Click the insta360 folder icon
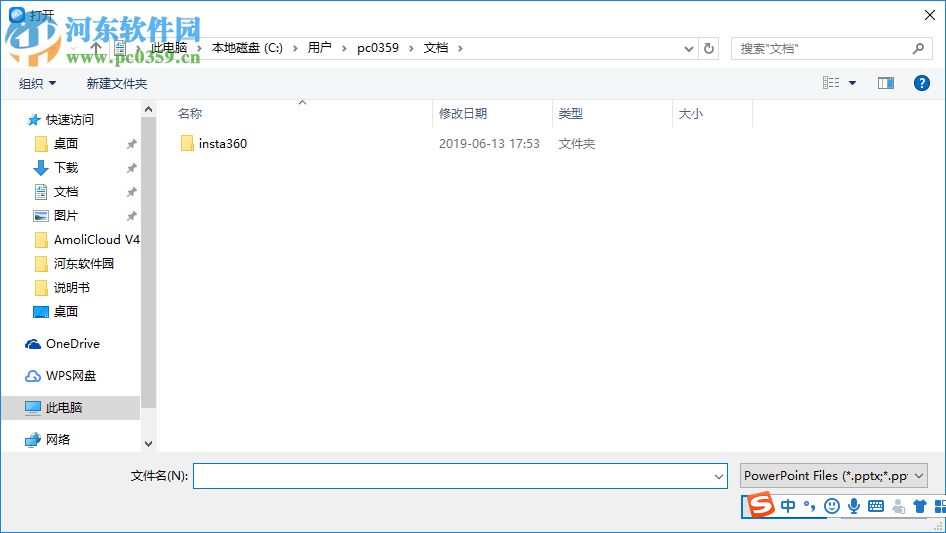 click(187, 144)
